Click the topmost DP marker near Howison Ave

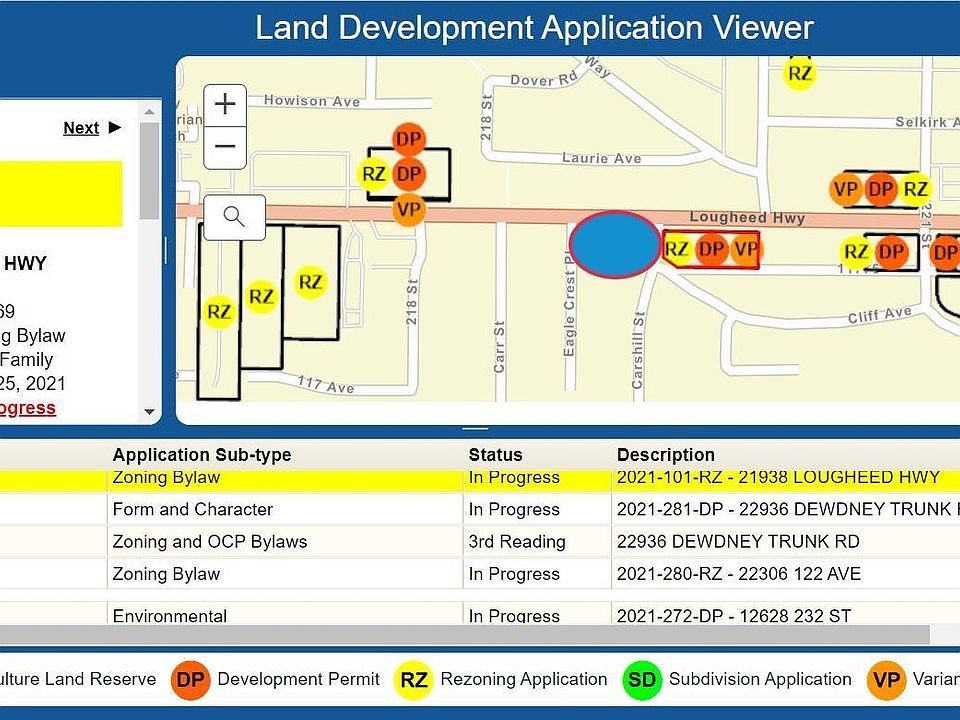pyautogui.click(x=408, y=139)
